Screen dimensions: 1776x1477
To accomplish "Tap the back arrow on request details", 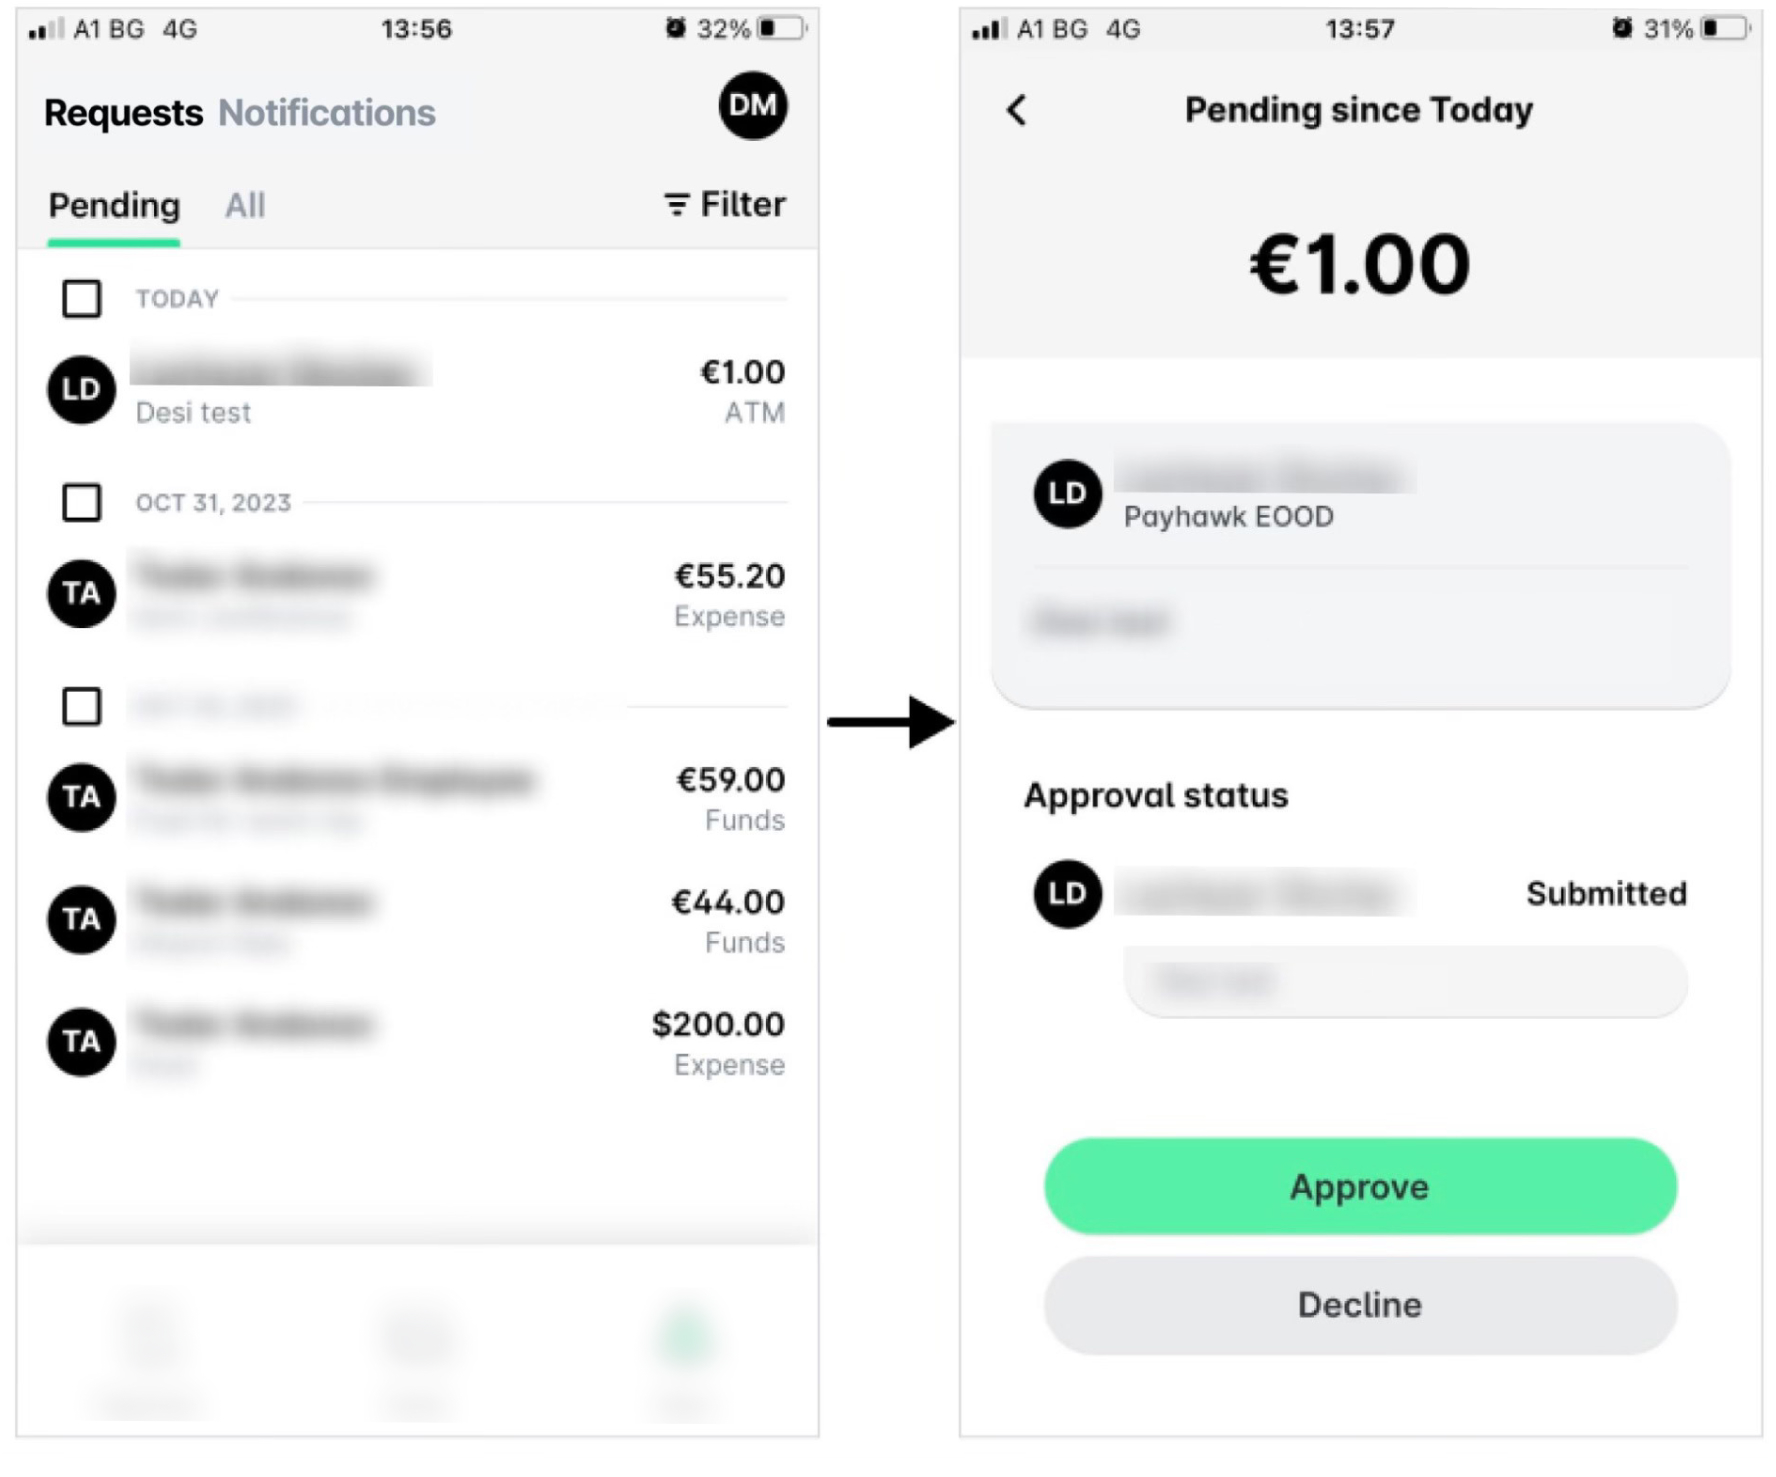I will (x=1016, y=109).
